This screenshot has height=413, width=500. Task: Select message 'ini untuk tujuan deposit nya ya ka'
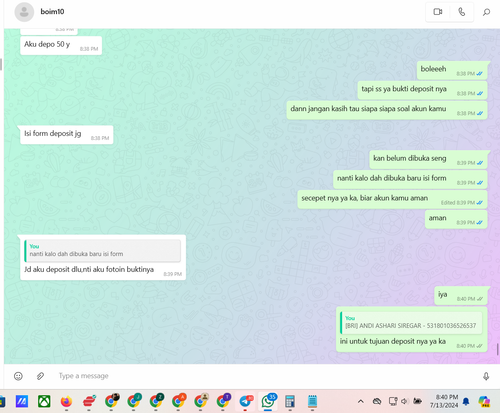(412, 330)
